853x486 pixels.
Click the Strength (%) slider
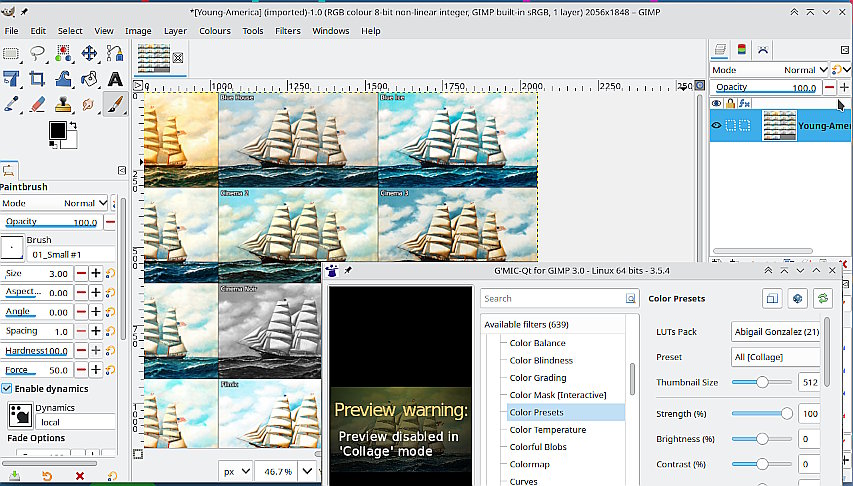pos(761,414)
